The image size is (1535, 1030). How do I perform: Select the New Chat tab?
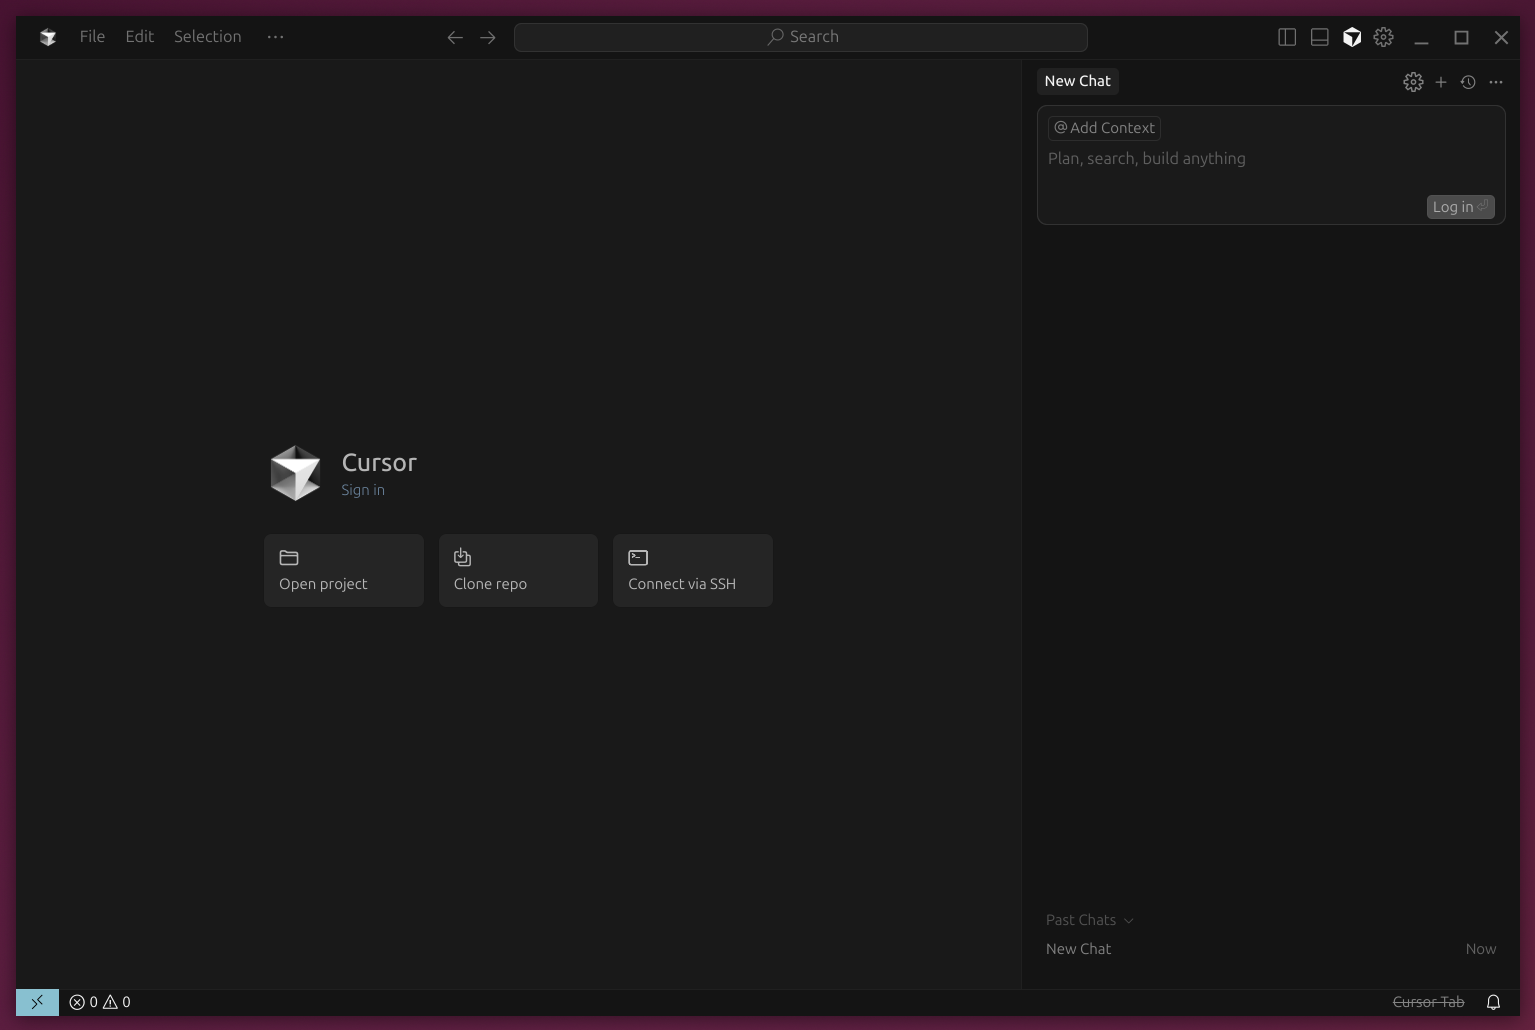click(x=1077, y=81)
